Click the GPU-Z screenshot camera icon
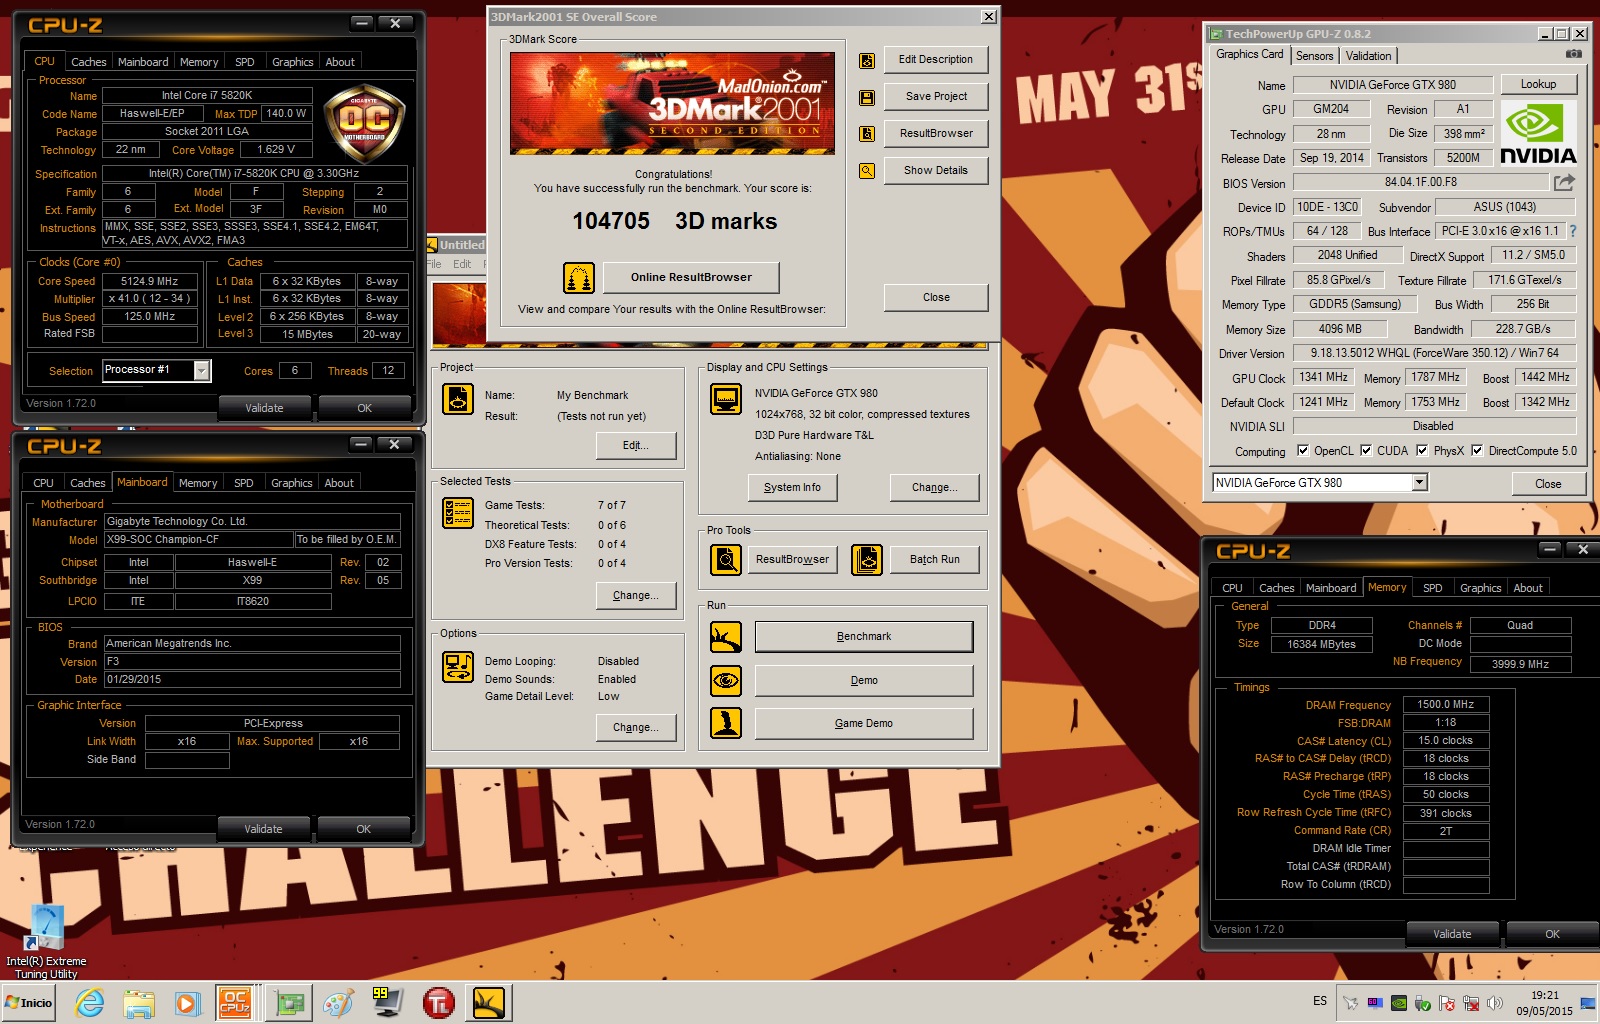The image size is (1600, 1024). click(x=1573, y=54)
